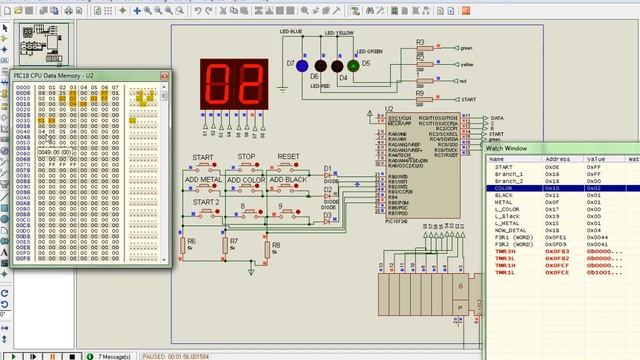Image resolution: width=640 pixels, height=360 pixels.
Task: Select the METAL watch row
Action: (x=563, y=202)
